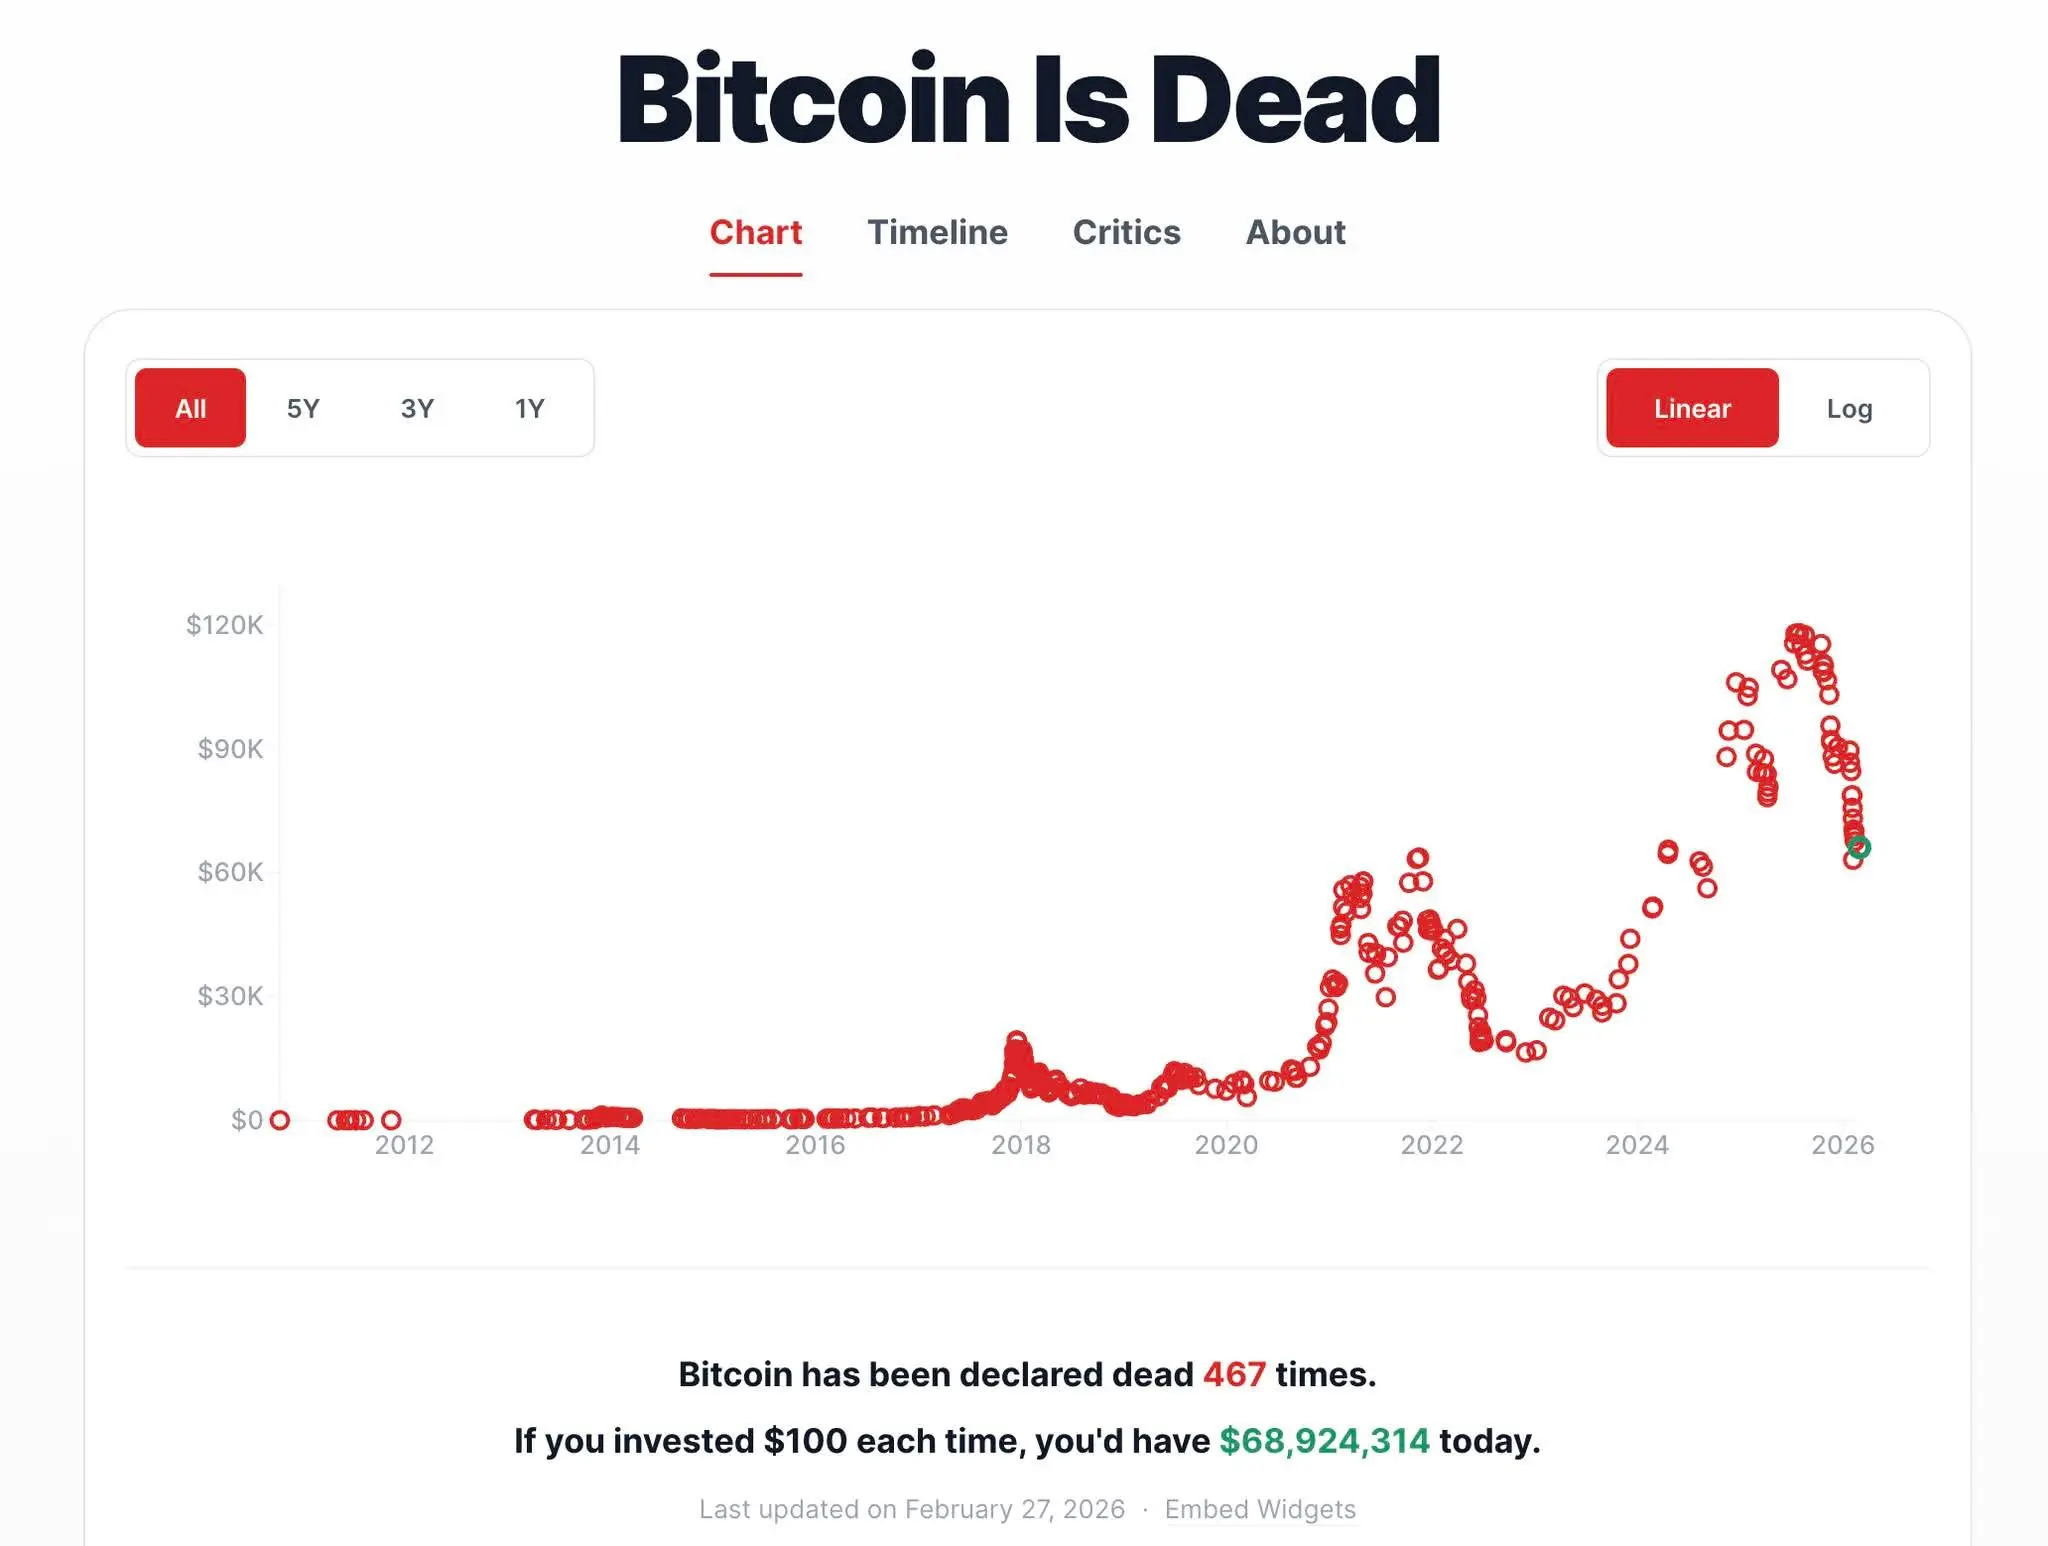Switch to the Timeline tab
The image size is (2048, 1546).
937,232
